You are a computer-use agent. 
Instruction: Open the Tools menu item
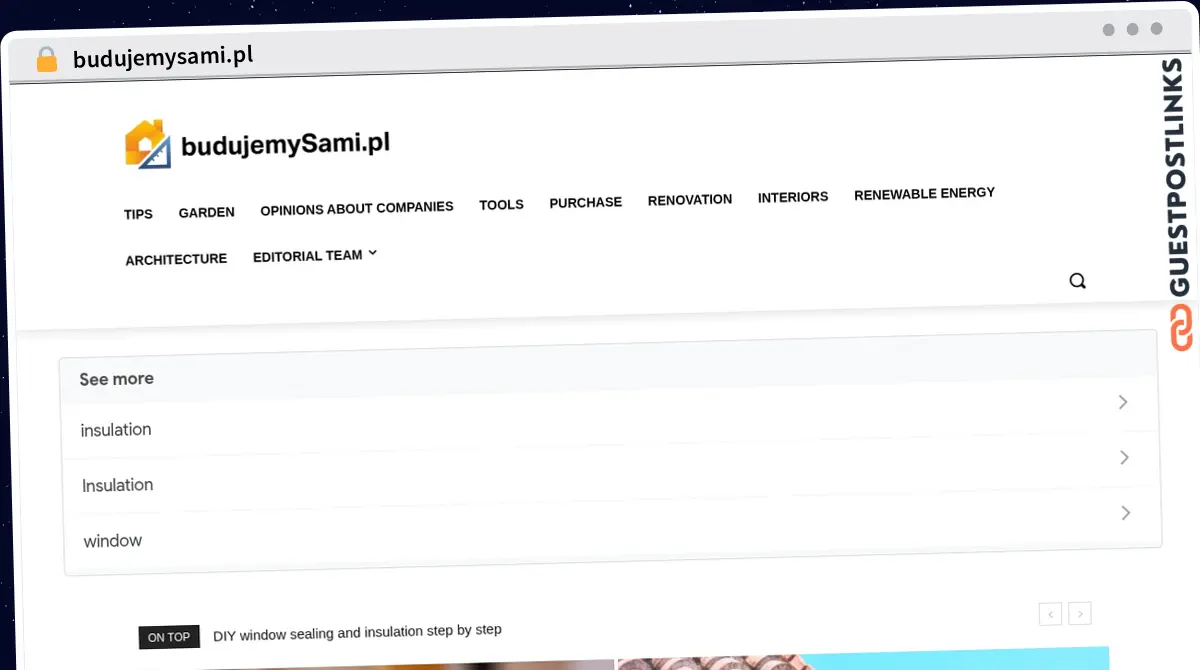(501, 204)
